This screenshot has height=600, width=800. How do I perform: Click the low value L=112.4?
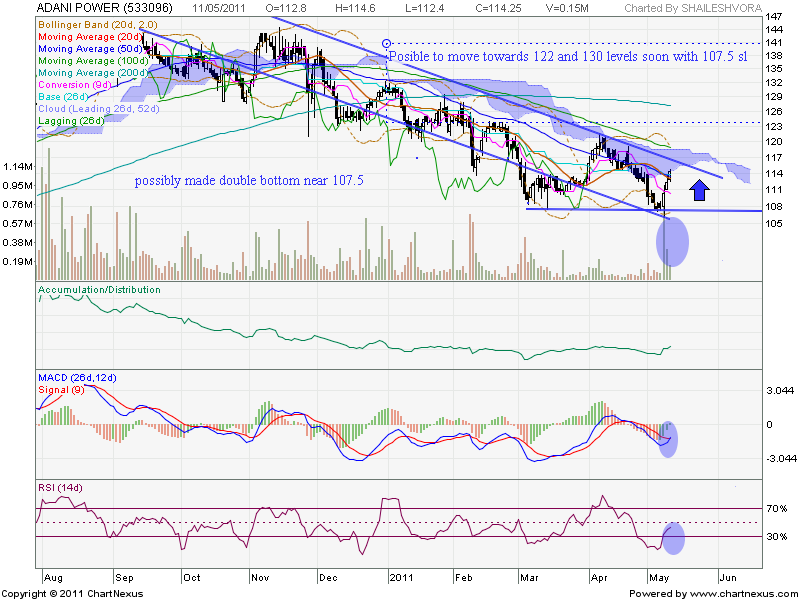tap(423, 8)
